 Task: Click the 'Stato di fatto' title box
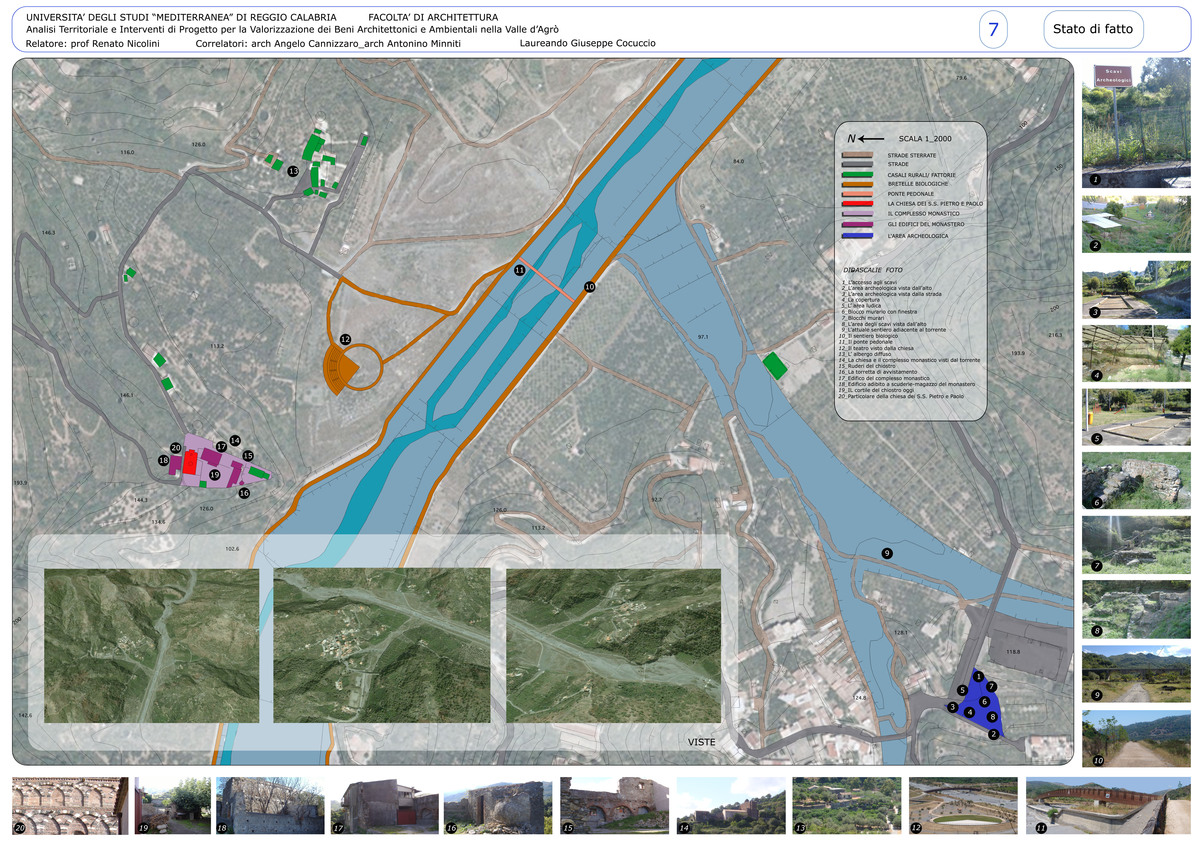pos(1093,29)
